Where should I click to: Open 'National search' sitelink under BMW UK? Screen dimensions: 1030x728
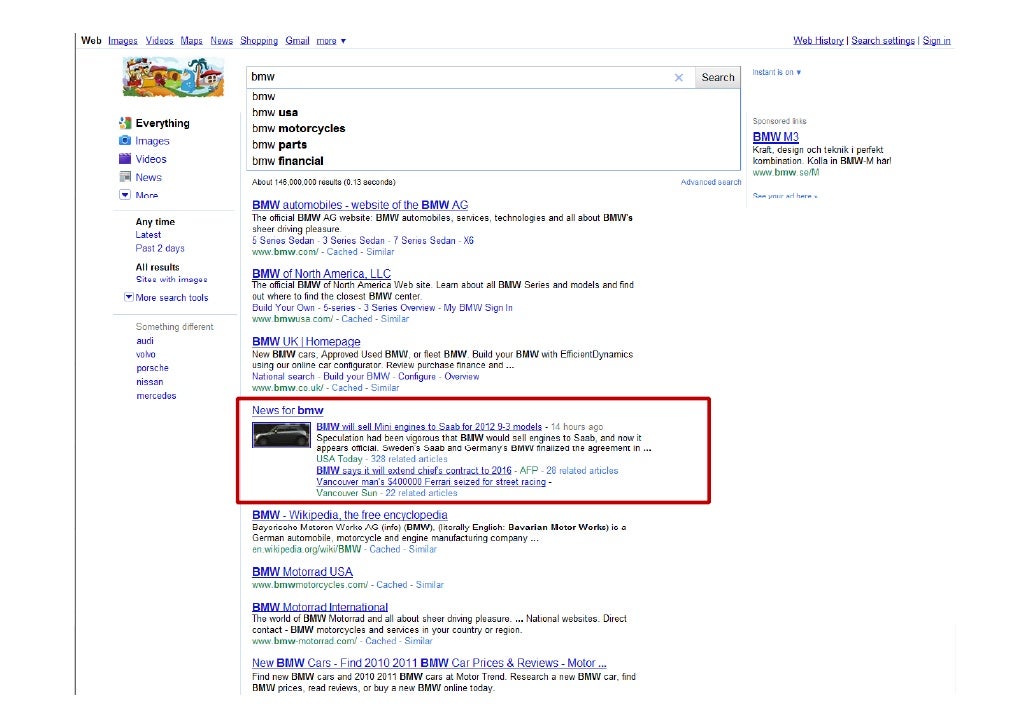click(283, 376)
